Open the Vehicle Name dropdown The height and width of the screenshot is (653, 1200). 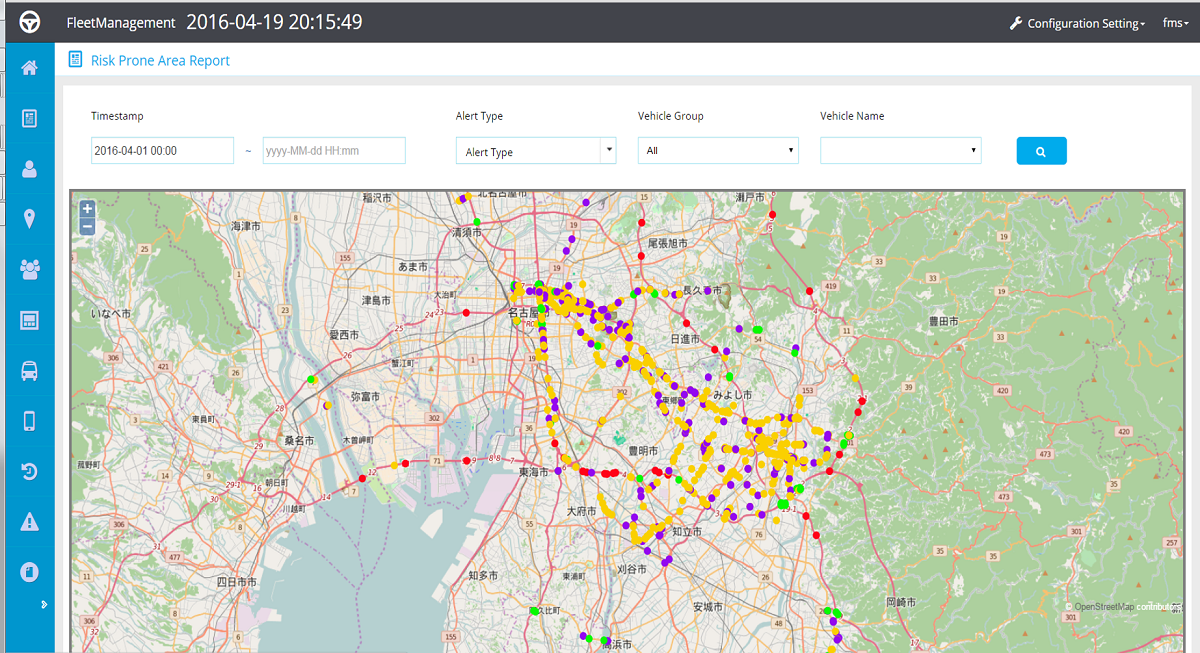(901, 150)
